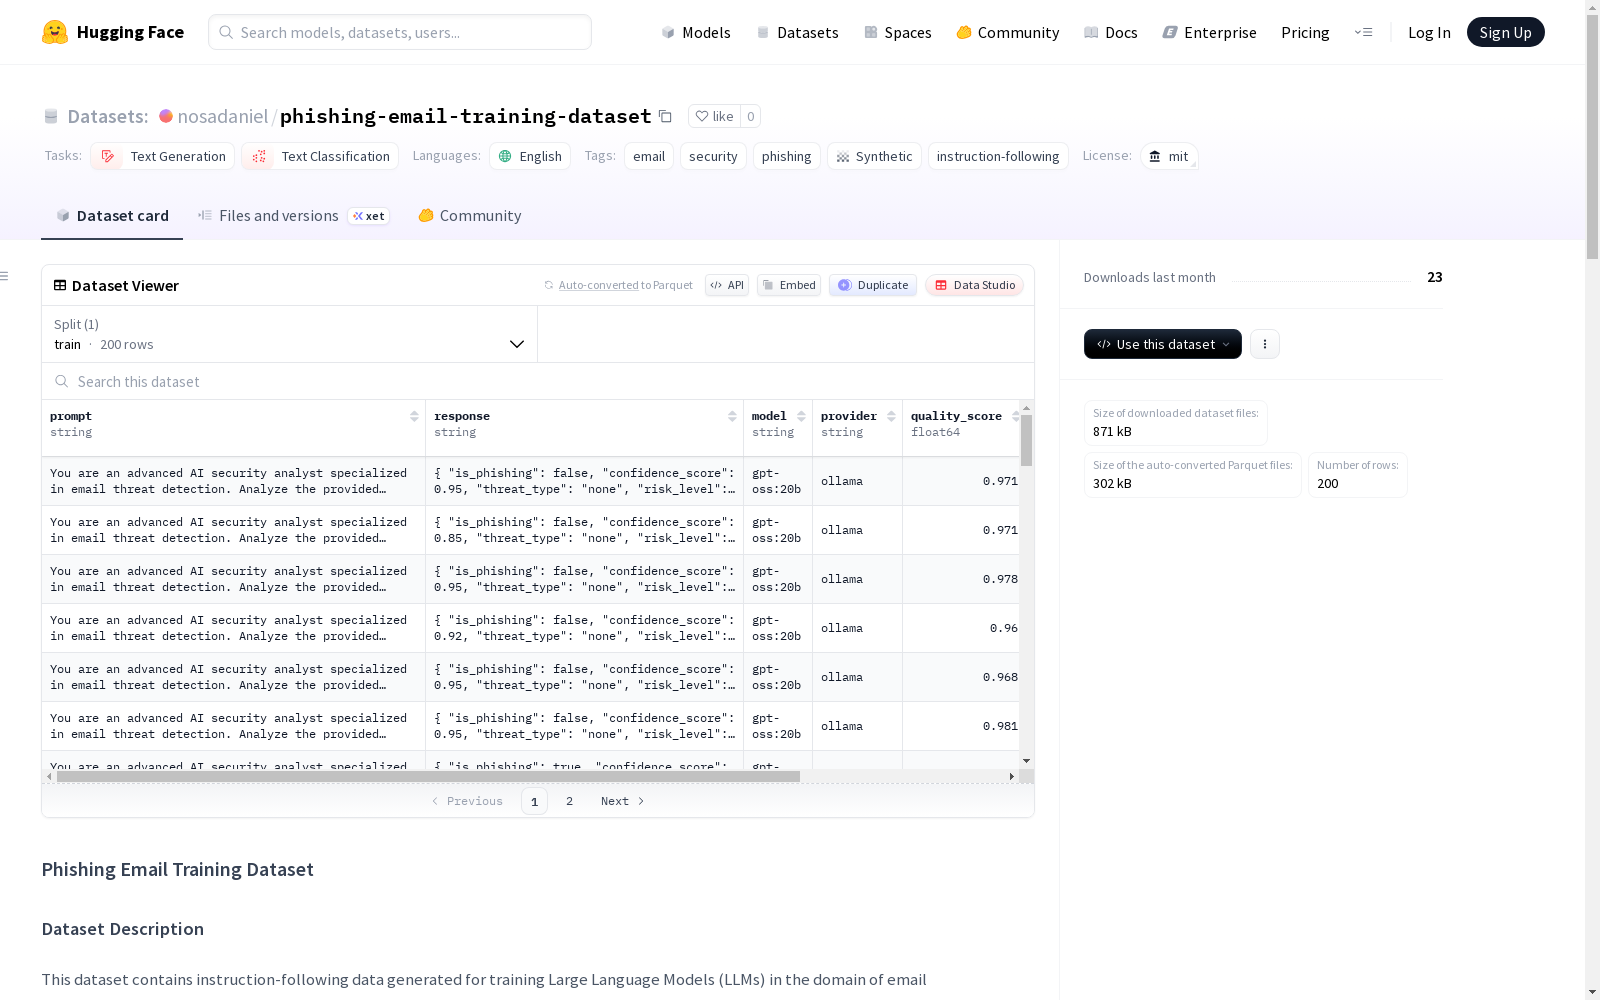Sort by the quality_score column
This screenshot has height=1000, width=1600.
pyautogui.click(x=1016, y=416)
